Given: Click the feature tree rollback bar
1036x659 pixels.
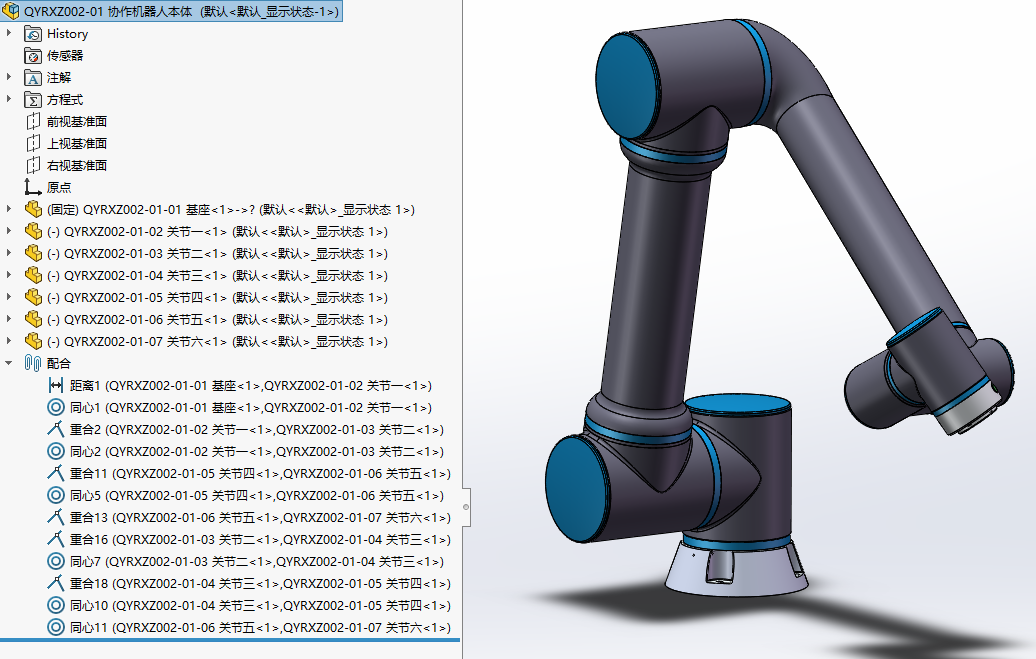Looking at the screenshot, I should pos(230,640).
